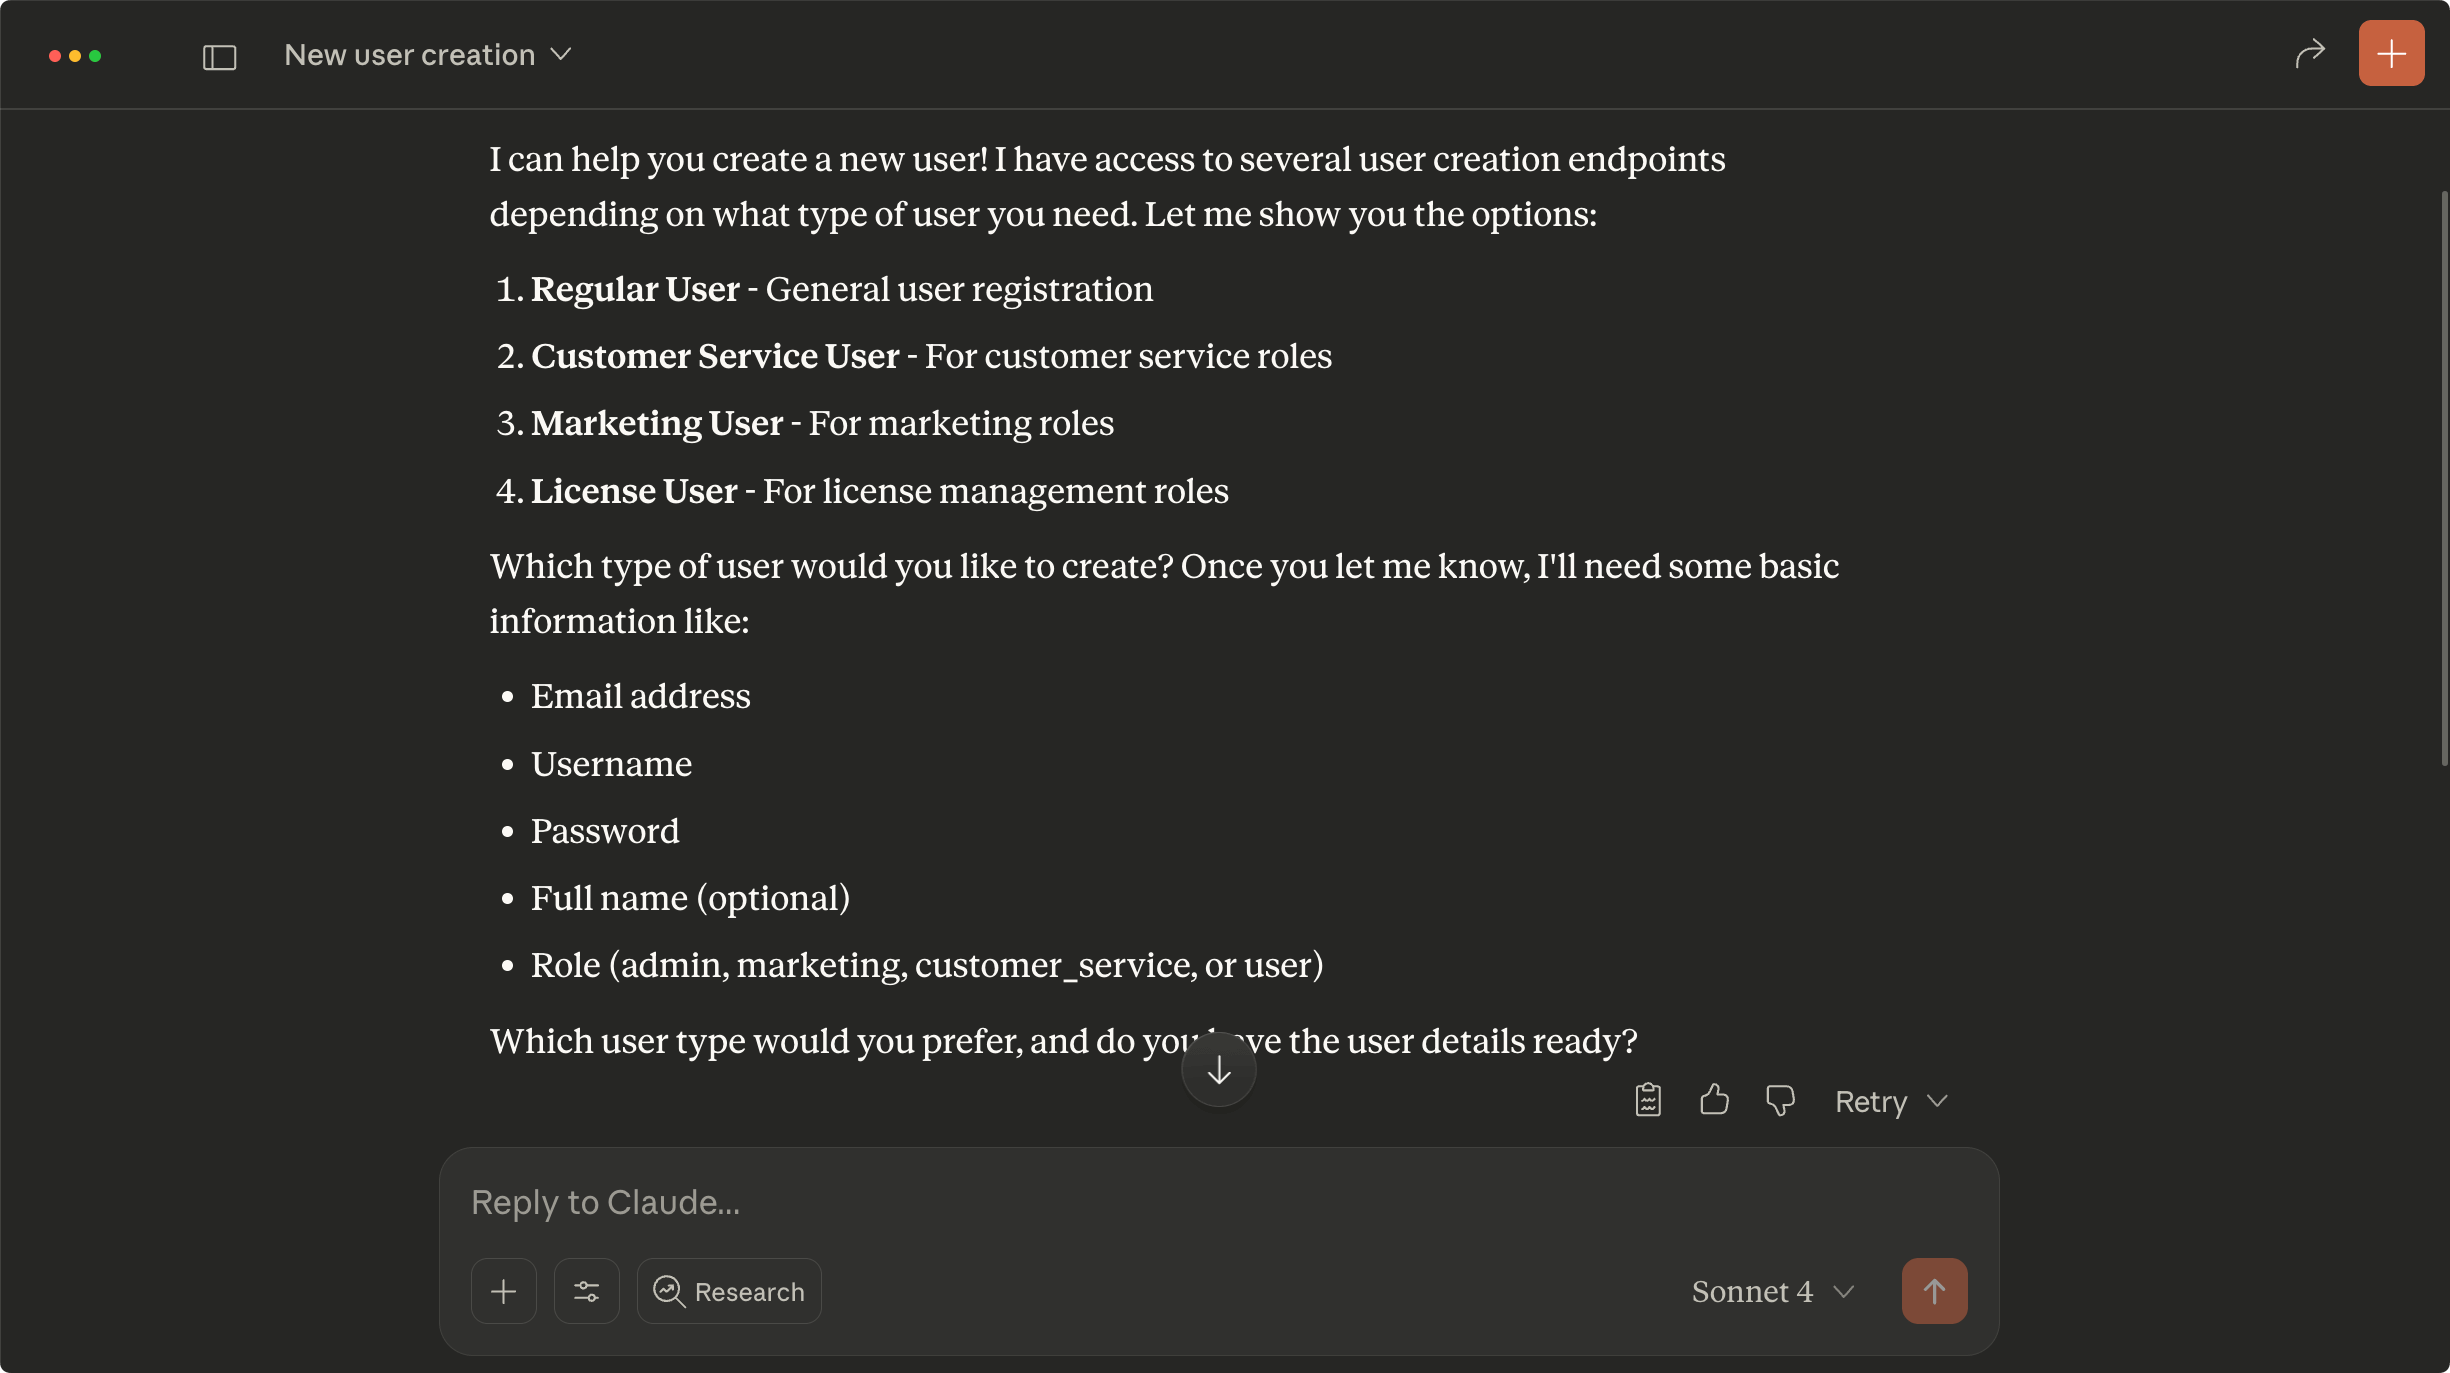Open the search and tools settings icon
This screenshot has height=1373, width=2450.
pos(587,1291)
